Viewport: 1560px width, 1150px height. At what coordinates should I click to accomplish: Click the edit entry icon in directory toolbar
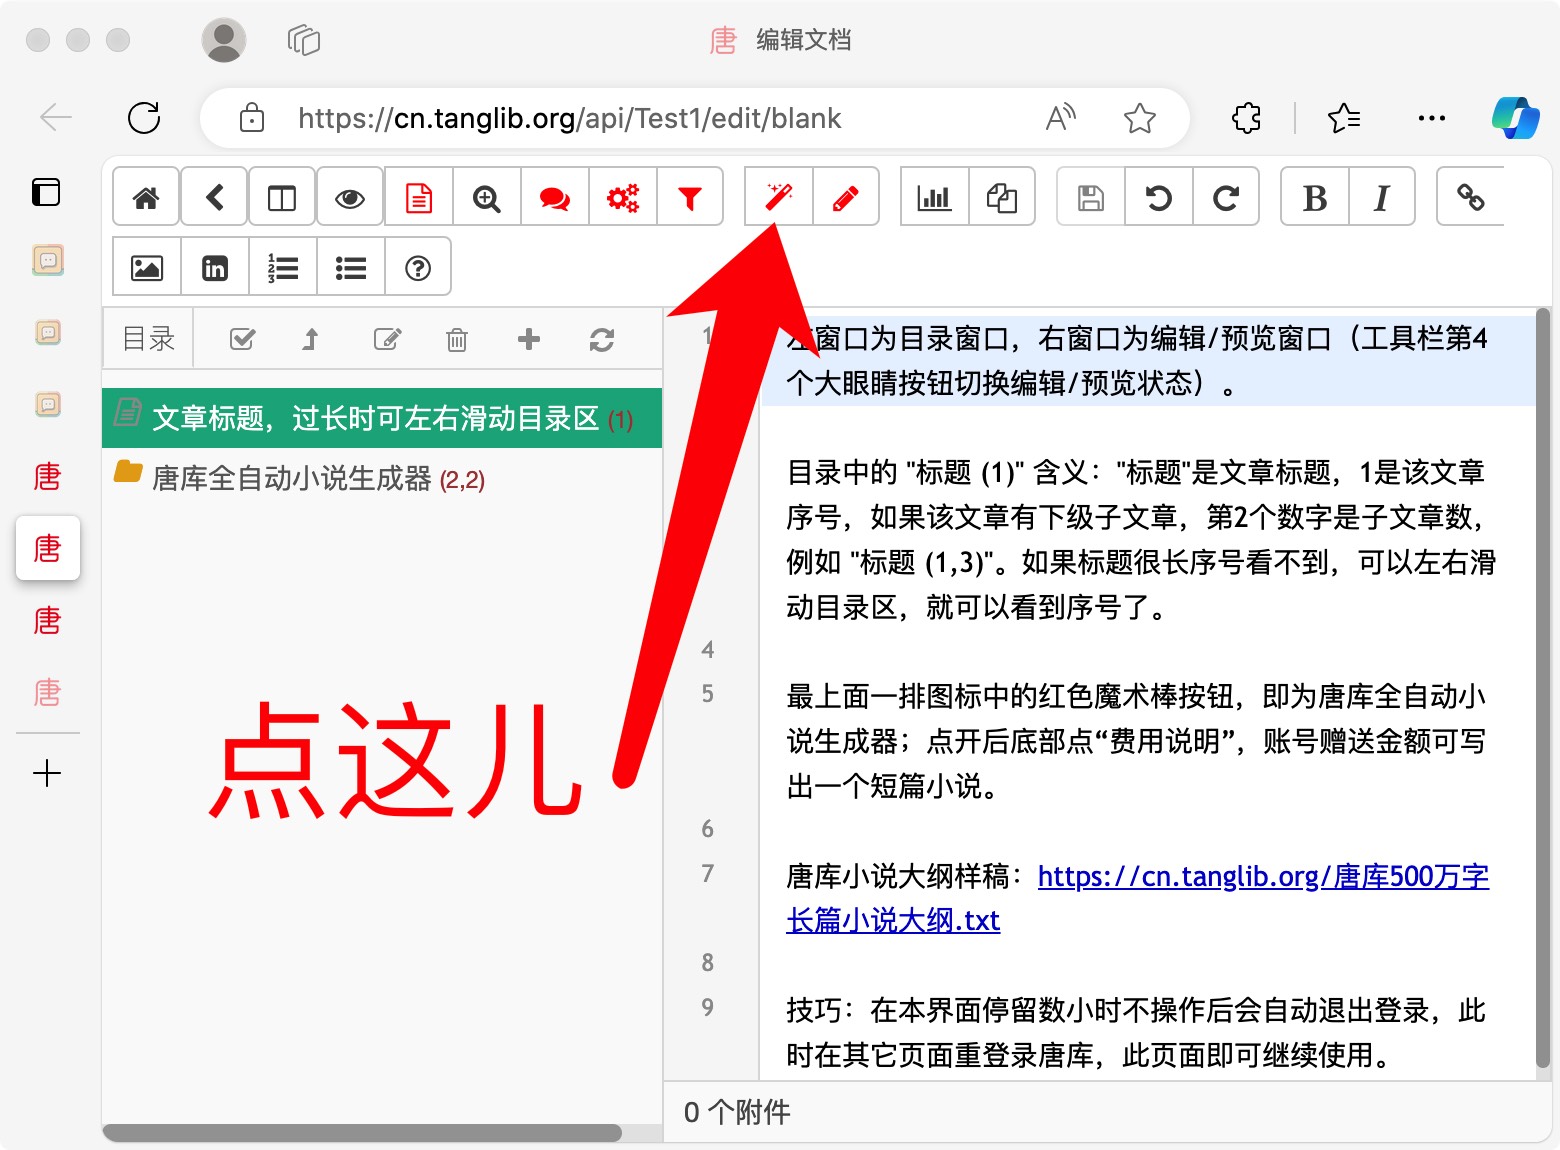pyautogui.click(x=387, y=339)
